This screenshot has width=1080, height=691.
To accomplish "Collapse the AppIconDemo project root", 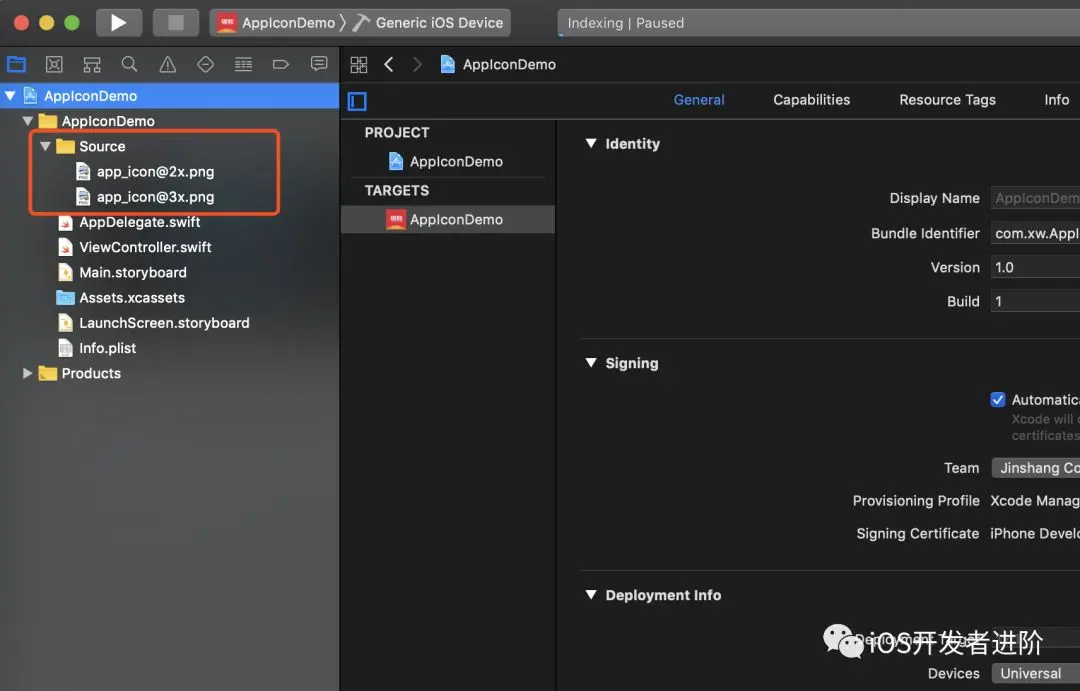I will 10,96.
